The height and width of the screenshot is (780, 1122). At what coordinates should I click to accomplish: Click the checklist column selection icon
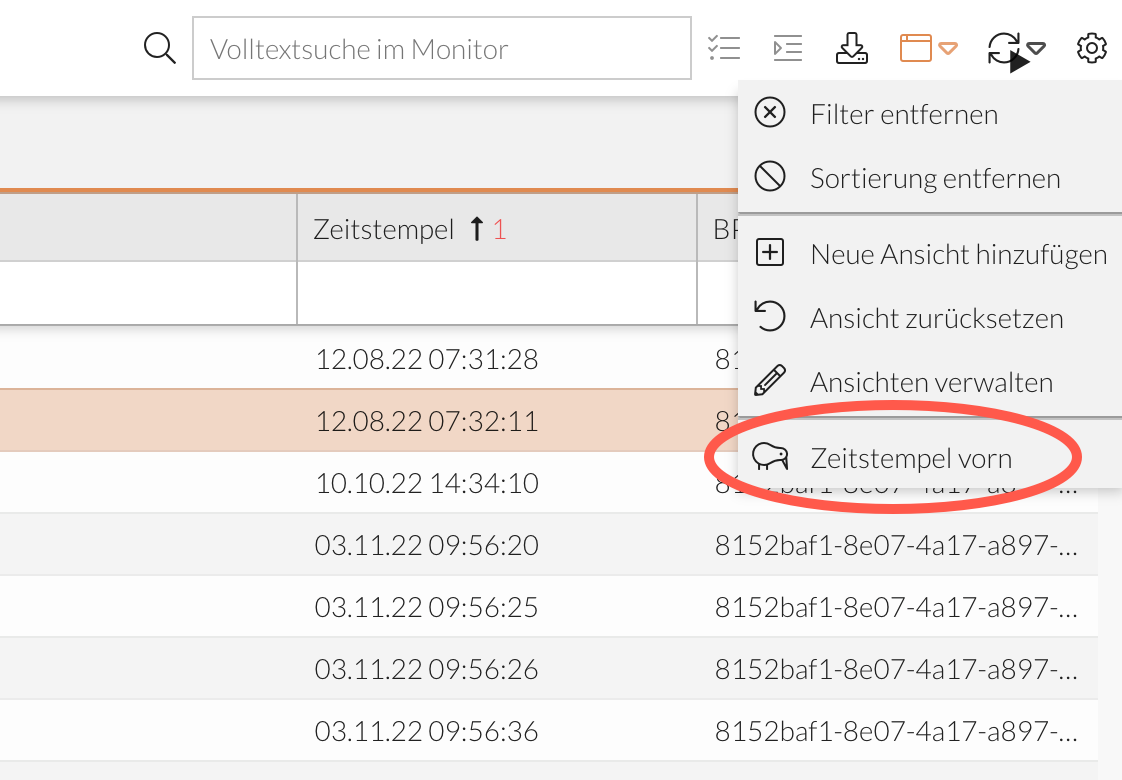coord(725,47)
